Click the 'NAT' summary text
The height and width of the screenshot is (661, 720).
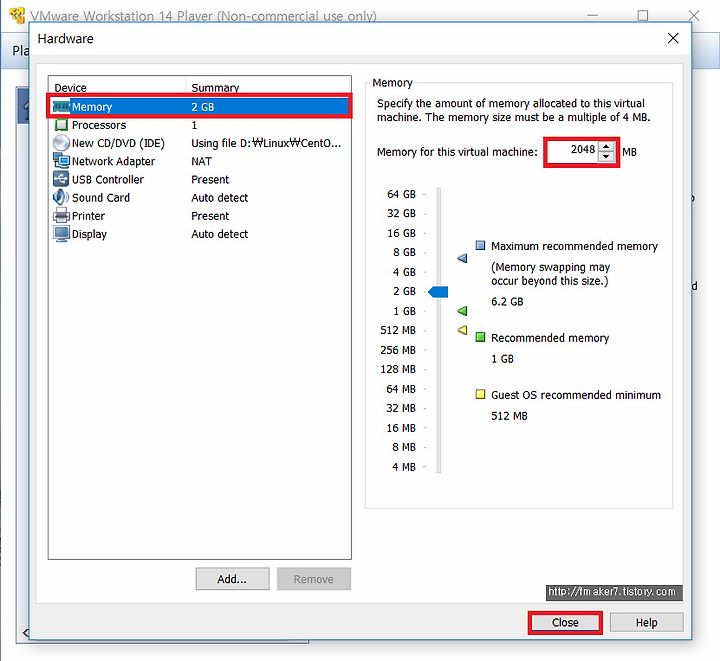(x=202, y=161)
